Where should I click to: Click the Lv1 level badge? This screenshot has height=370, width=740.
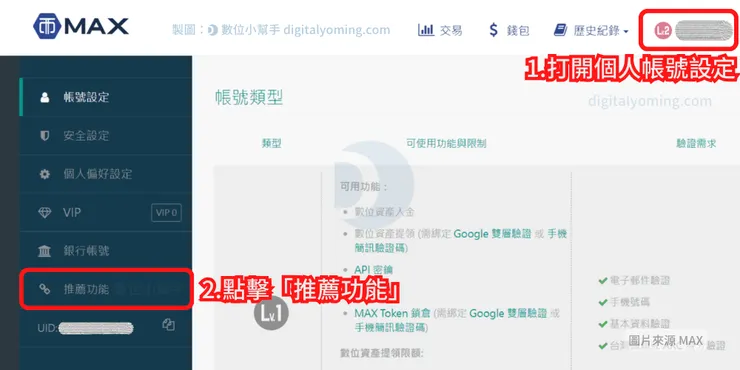pos(271,312)
